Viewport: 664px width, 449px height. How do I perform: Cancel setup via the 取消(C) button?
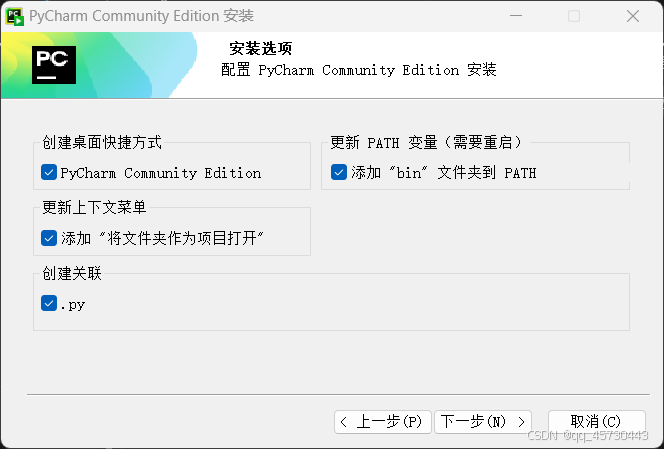597,421
